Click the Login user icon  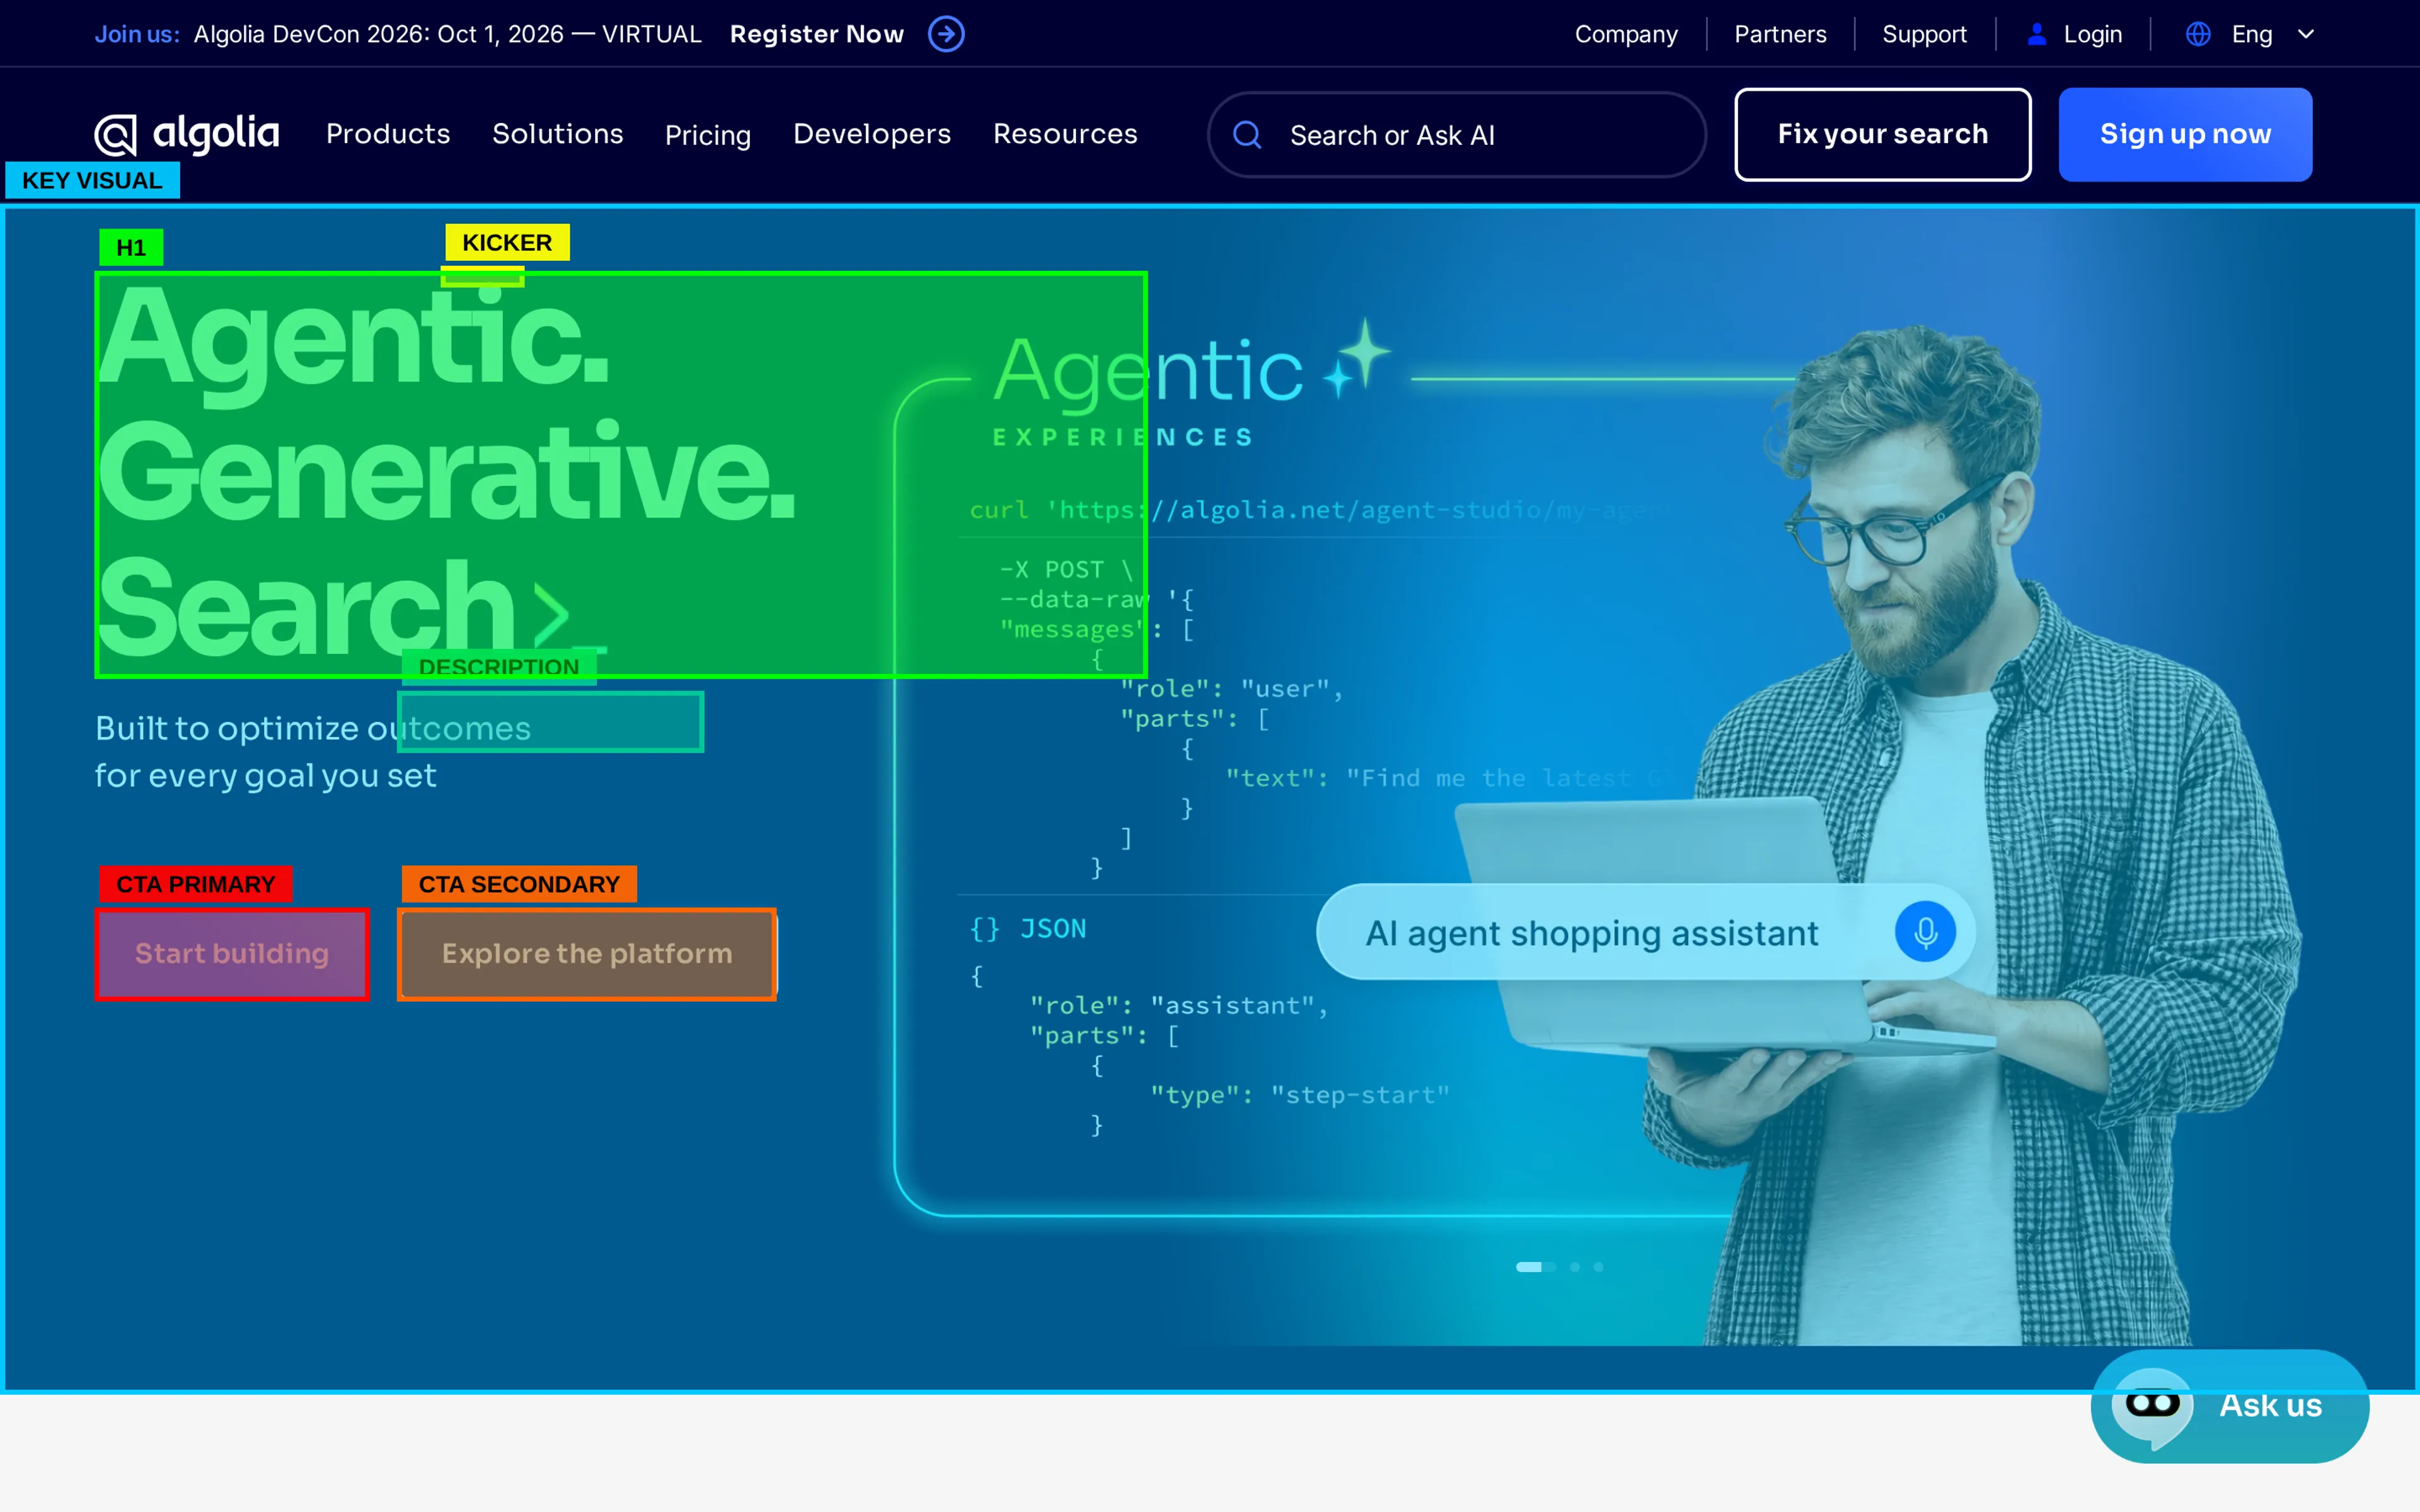(2036, 34)
